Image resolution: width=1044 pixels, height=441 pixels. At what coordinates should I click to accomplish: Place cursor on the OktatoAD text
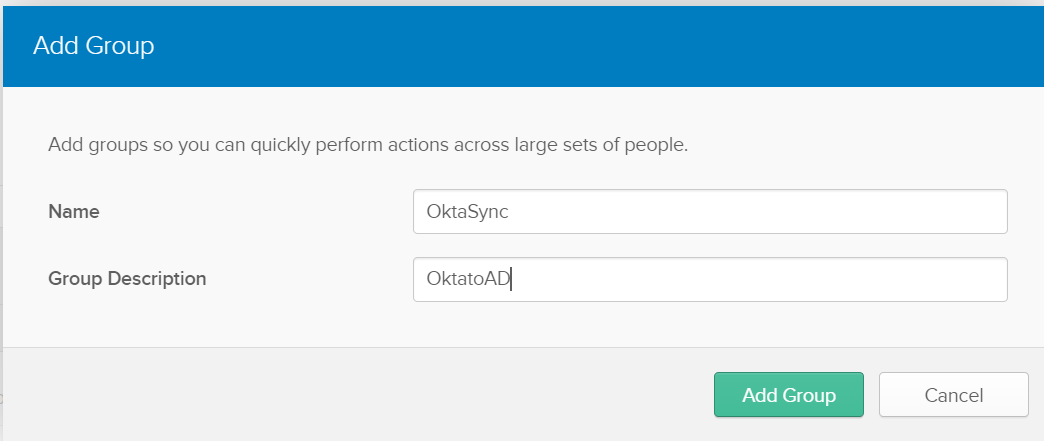pyautogui.click(x=469, y=280)
